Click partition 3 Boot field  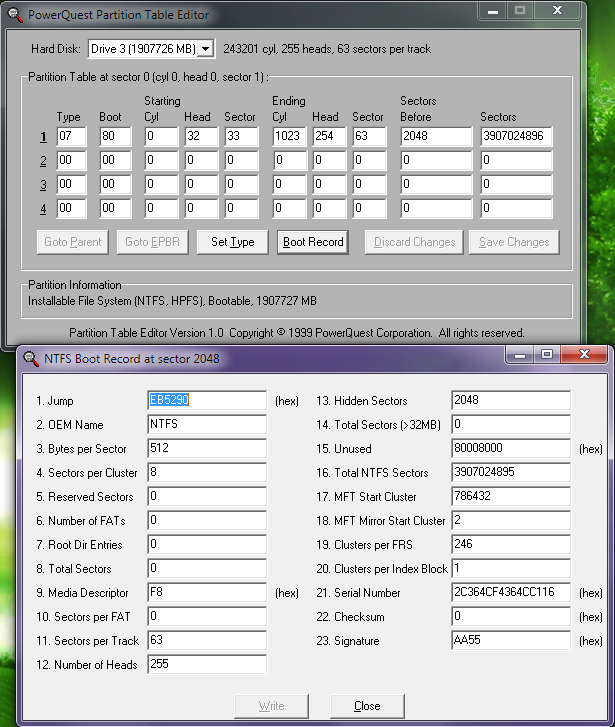115,185
